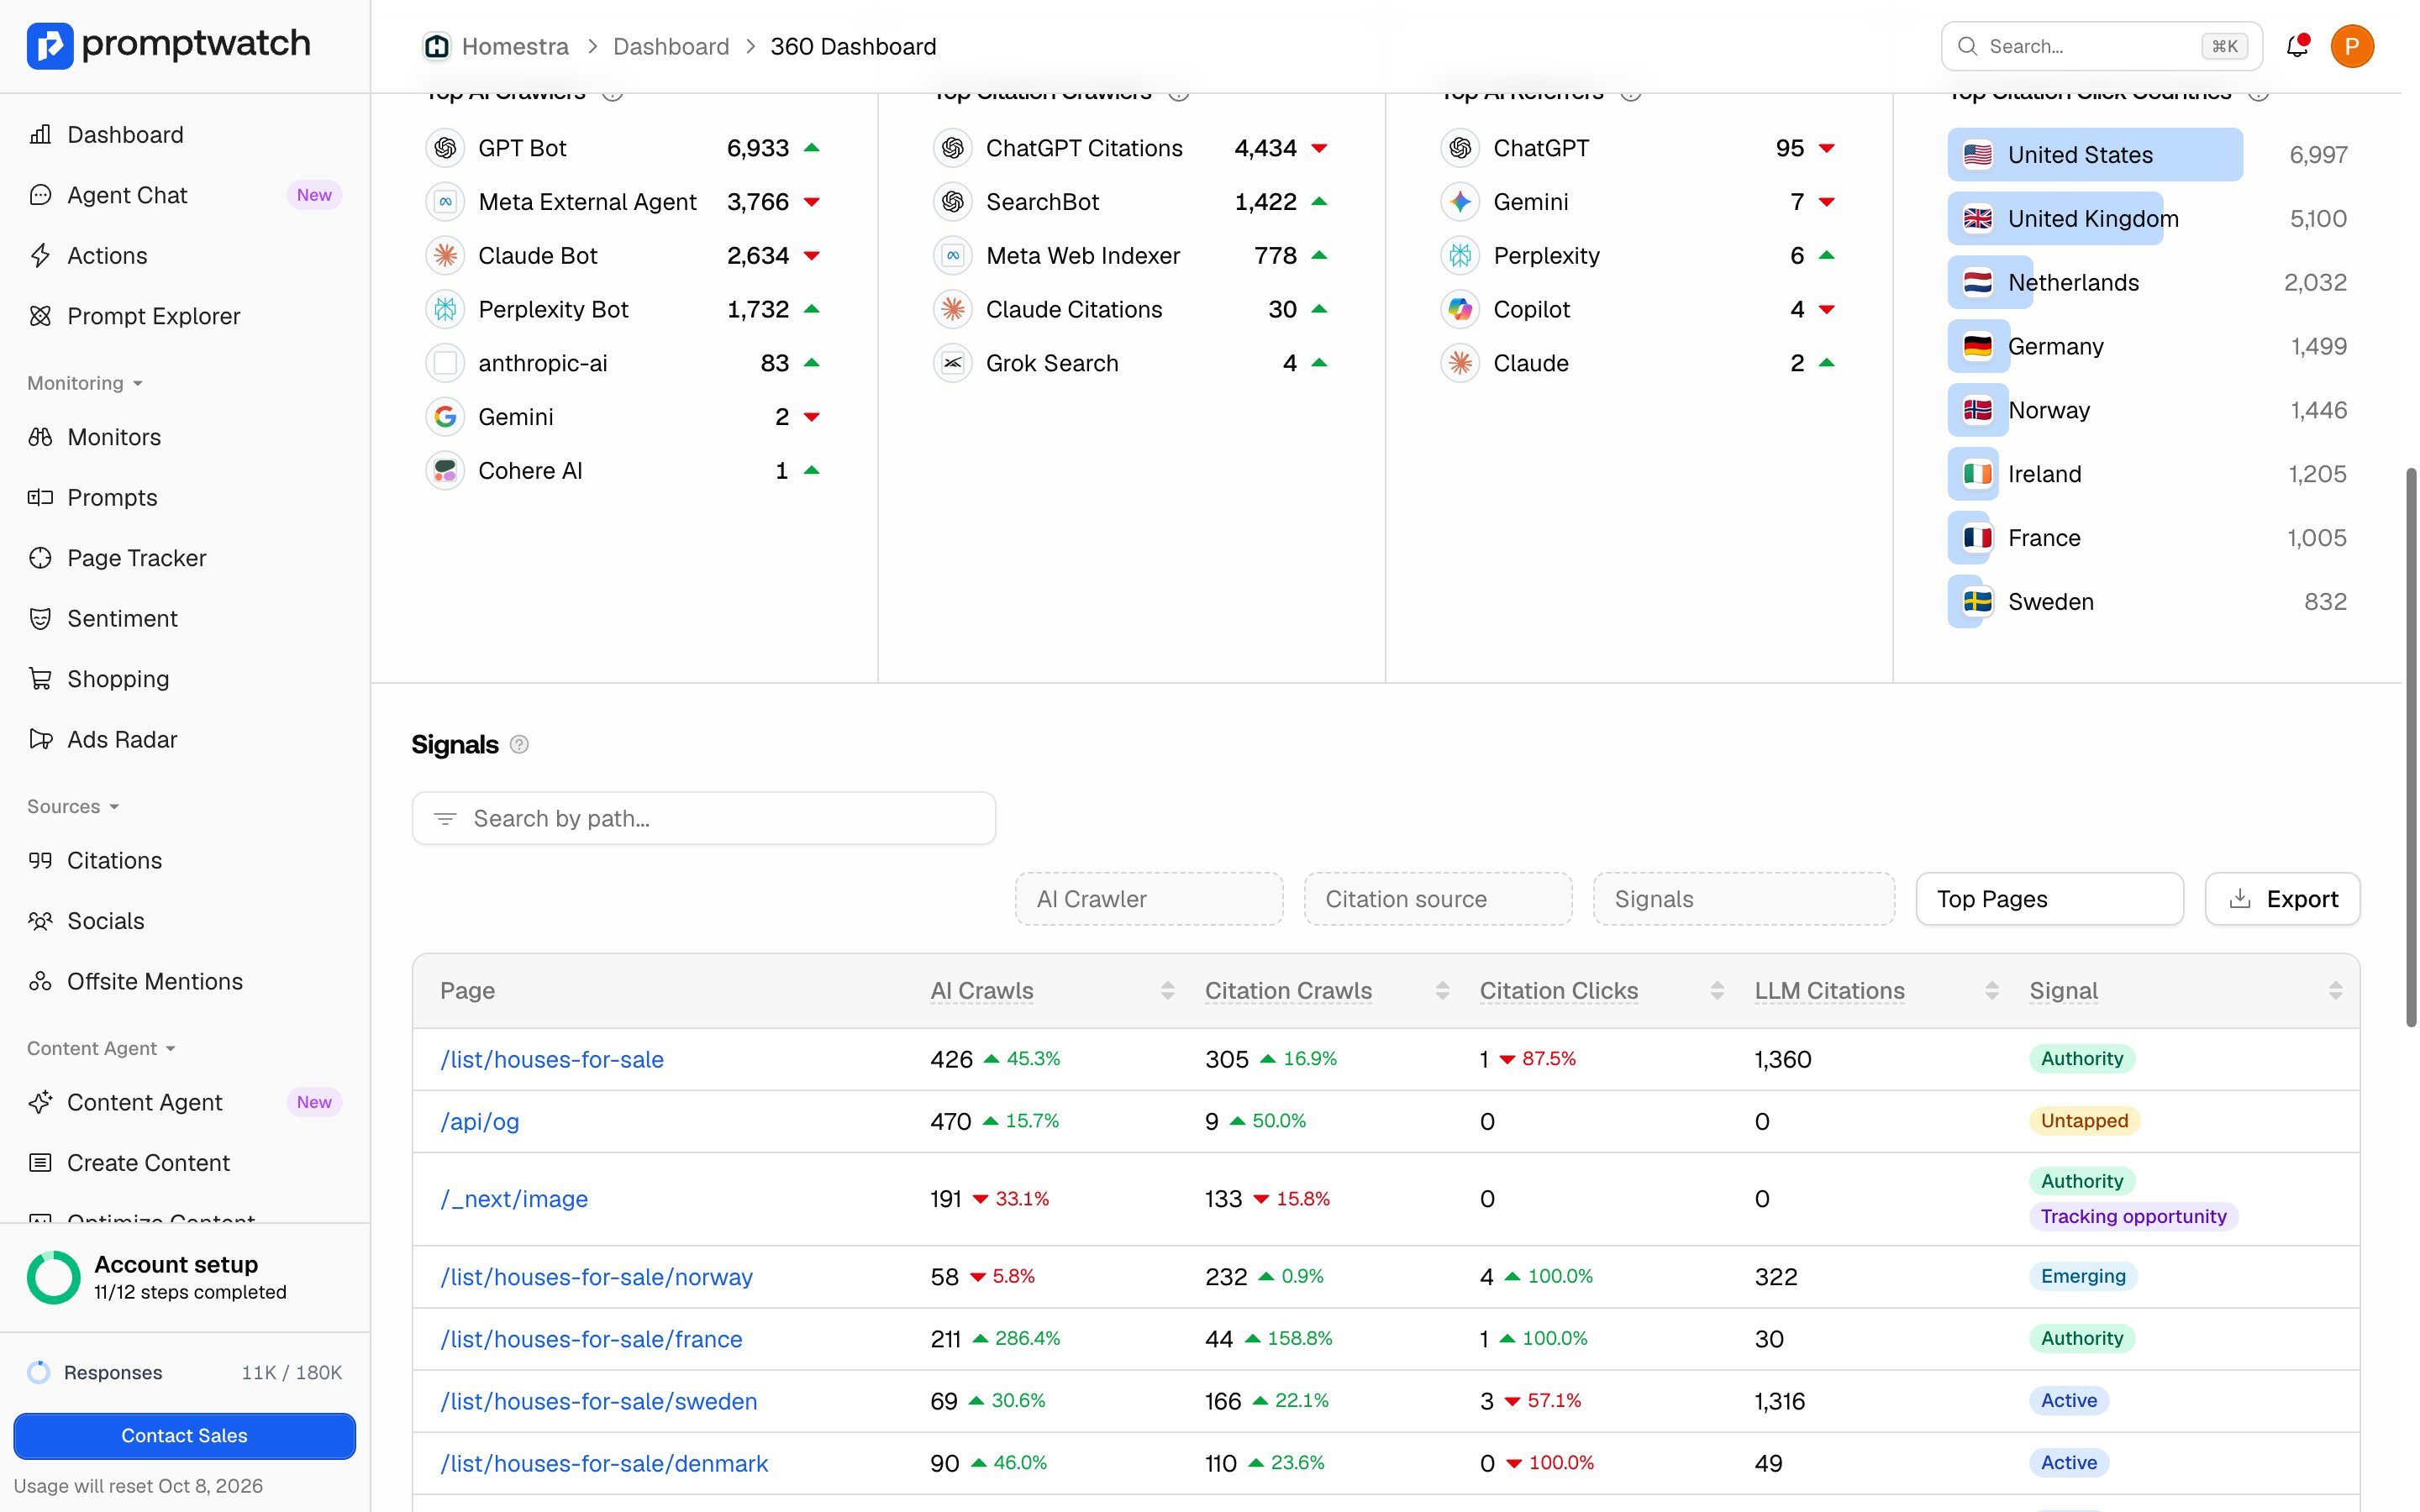
Task: Click the Gemini referrer icon
Action: coord(1461,202)
